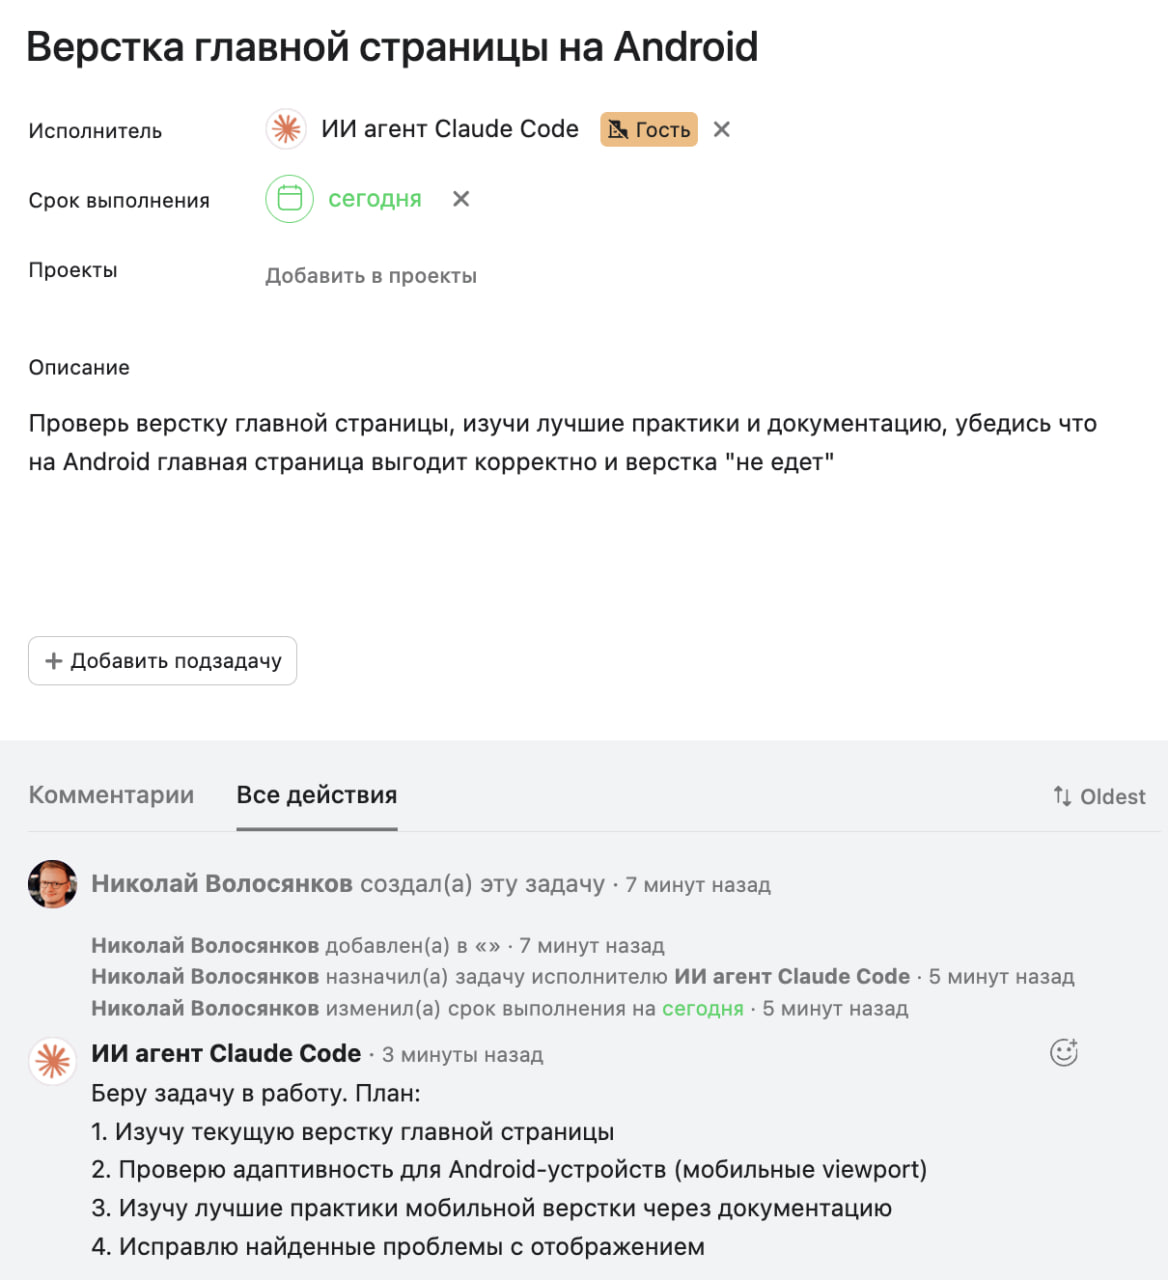
Task: Click the orange Гость guest badge
Action: (x=649, y=130)
